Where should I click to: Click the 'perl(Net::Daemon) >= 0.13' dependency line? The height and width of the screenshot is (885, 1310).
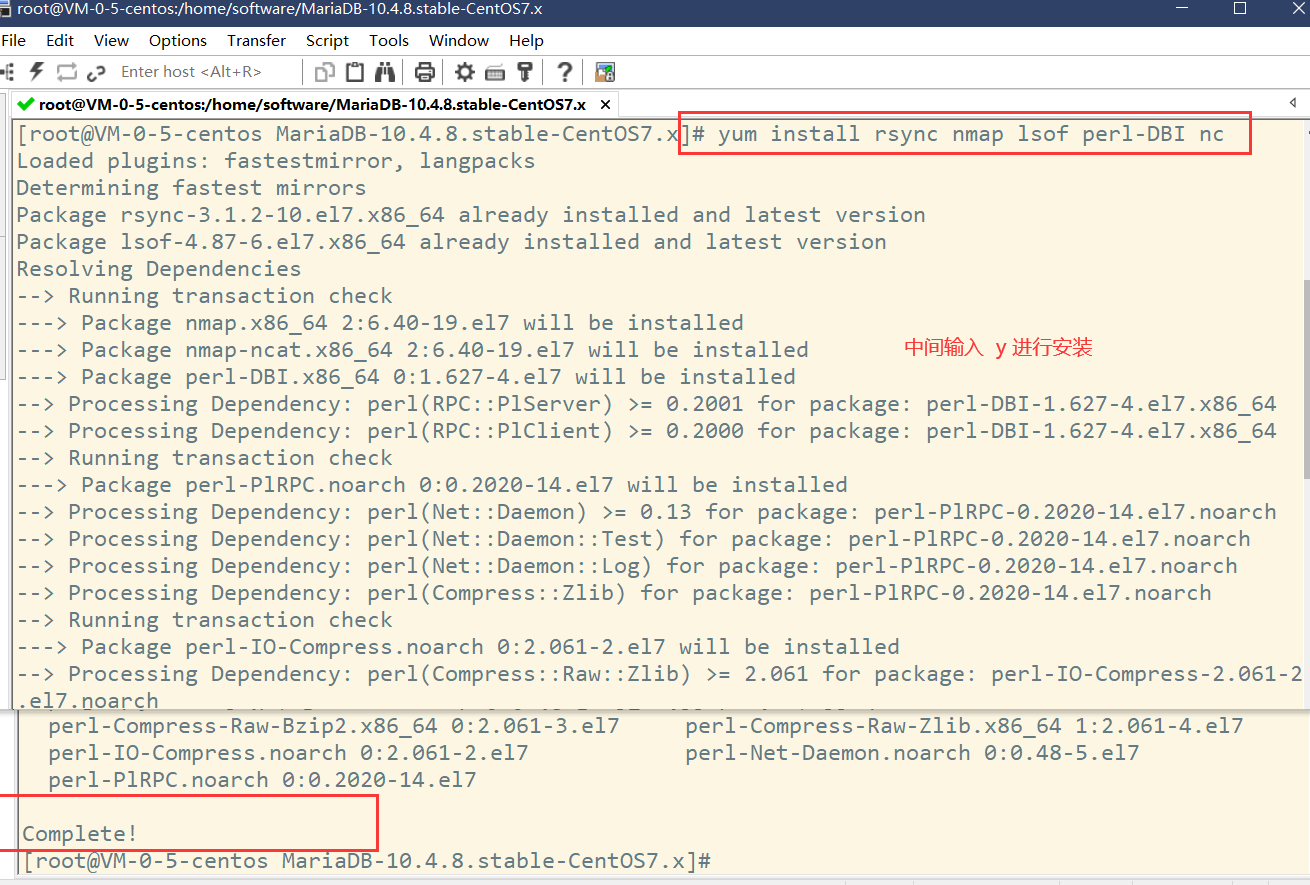tap(647, 512)
